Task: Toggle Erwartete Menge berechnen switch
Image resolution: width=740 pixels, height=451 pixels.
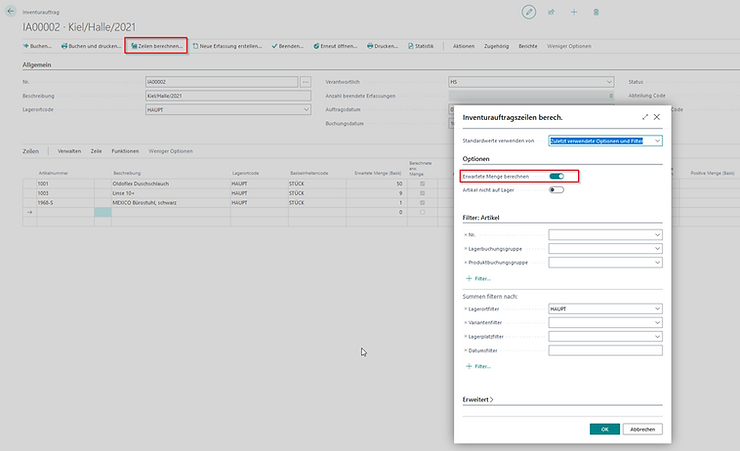Action: pyautogui.click(x=557, y=176)
